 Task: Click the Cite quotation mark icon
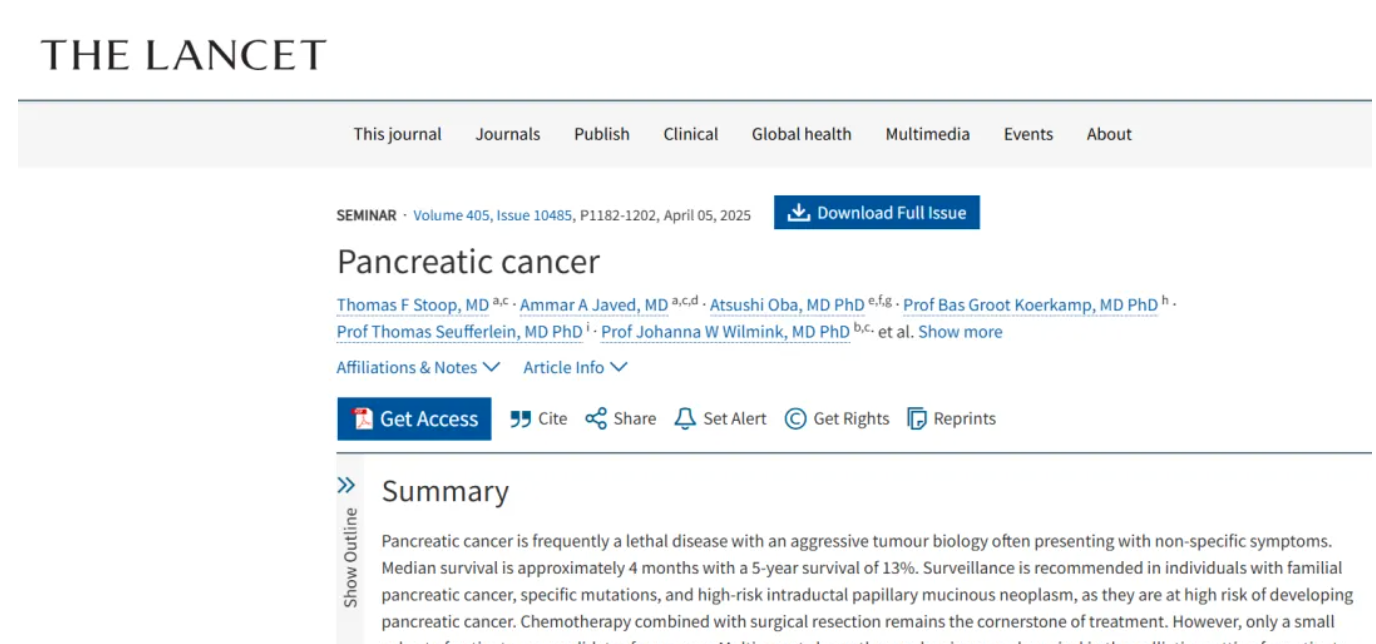click(520, 419)
